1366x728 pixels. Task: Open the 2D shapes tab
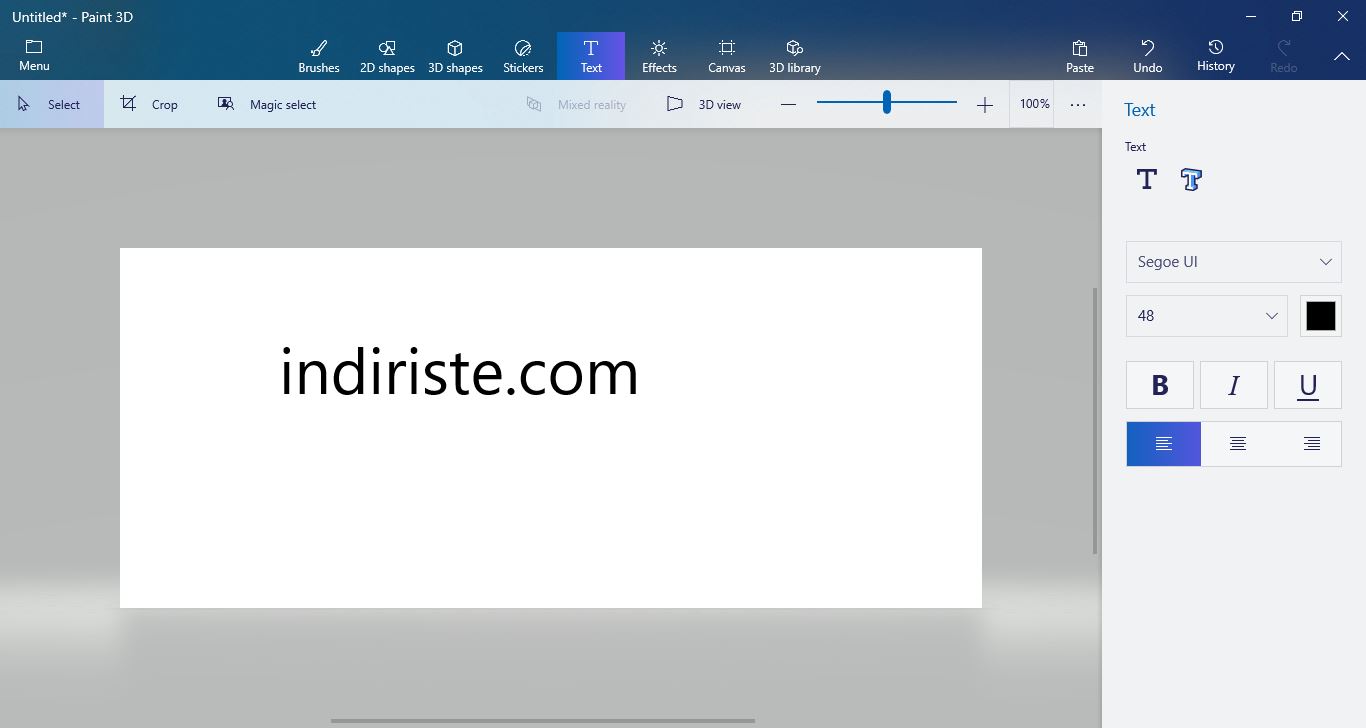point(387,56)
